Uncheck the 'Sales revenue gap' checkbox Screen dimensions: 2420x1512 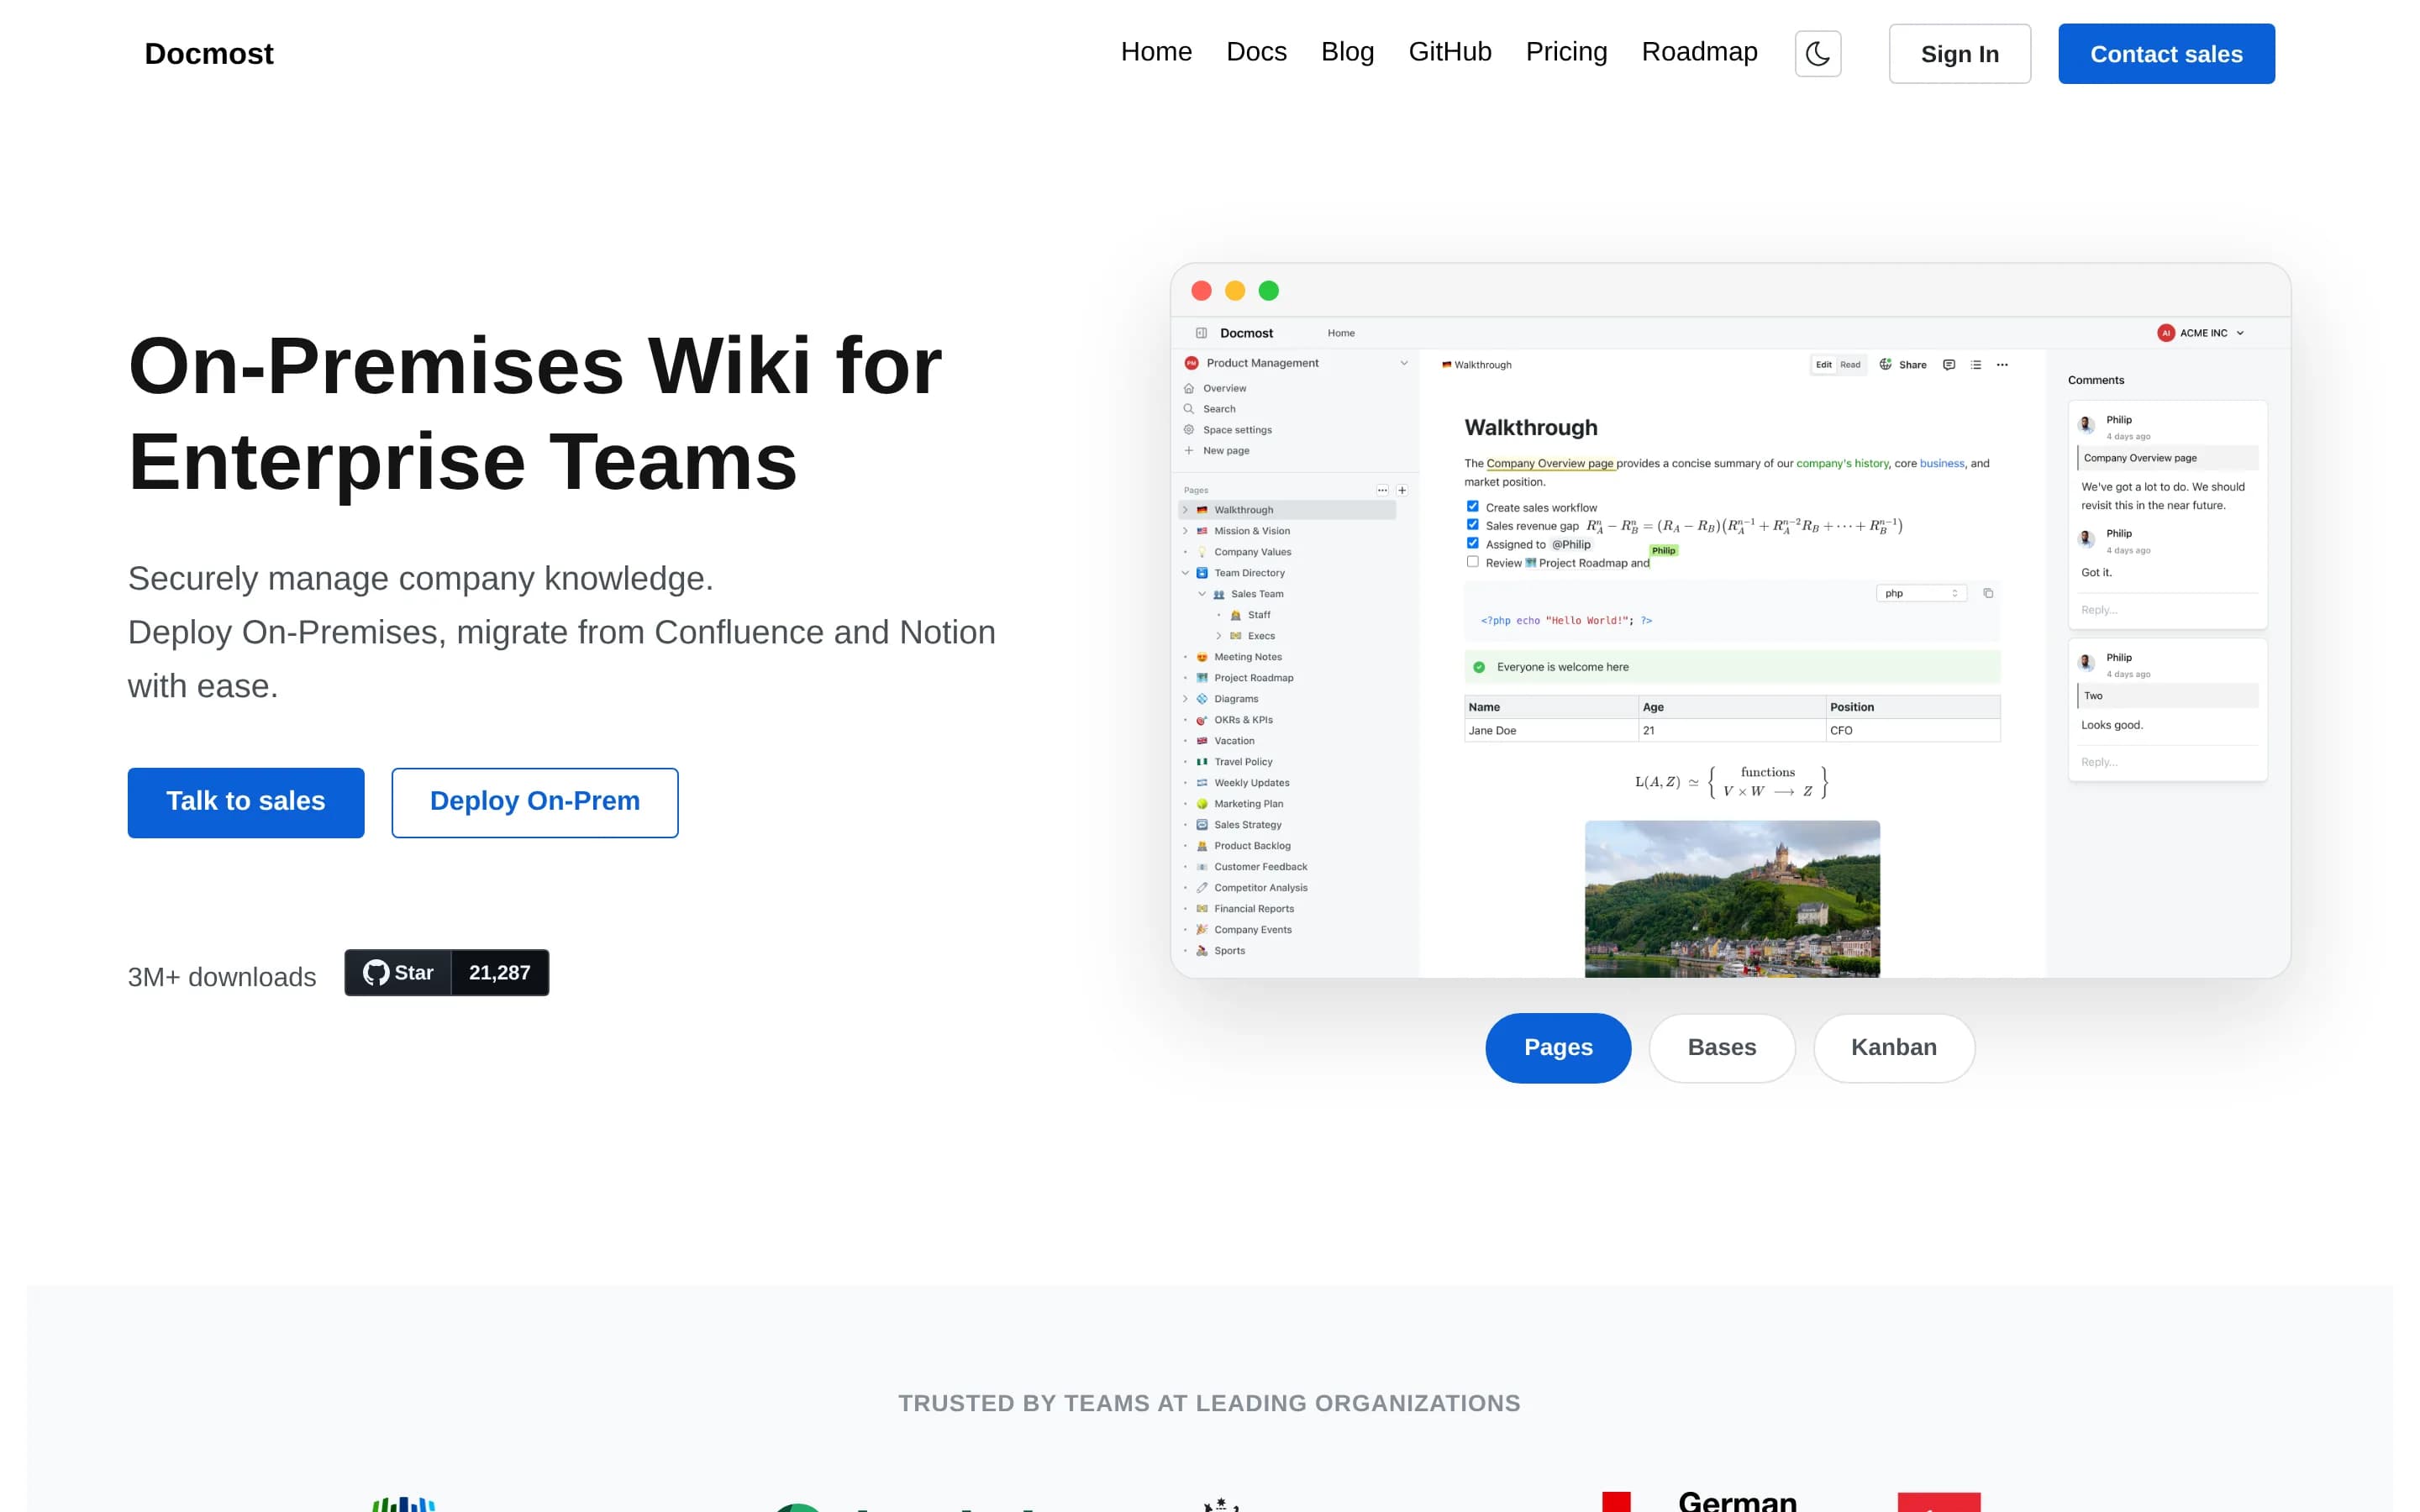tap(1472, 524)
